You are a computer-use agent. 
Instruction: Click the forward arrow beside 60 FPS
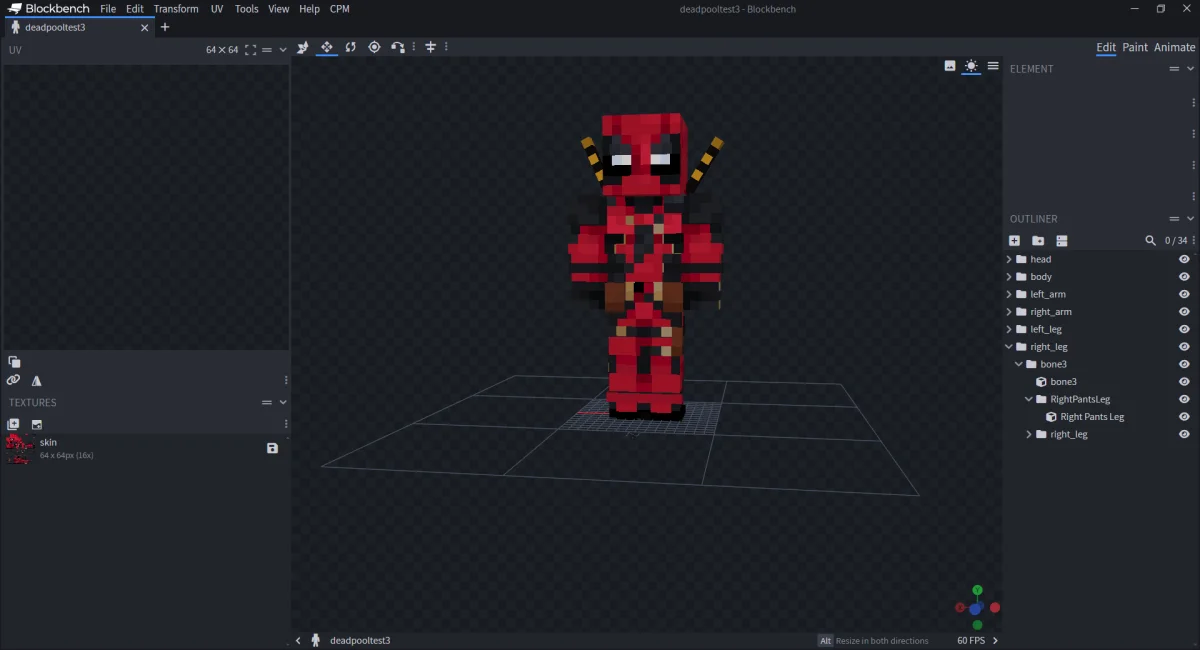pos(995,640)
